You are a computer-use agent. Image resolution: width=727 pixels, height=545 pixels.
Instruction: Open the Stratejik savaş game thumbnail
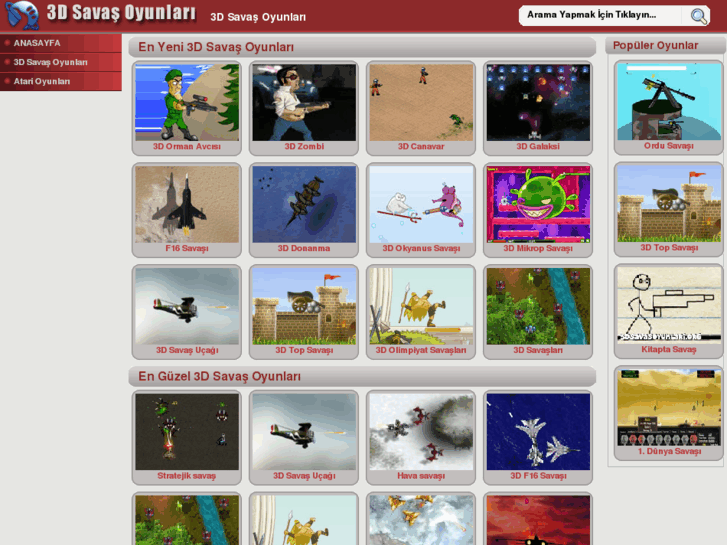(187, 432)
